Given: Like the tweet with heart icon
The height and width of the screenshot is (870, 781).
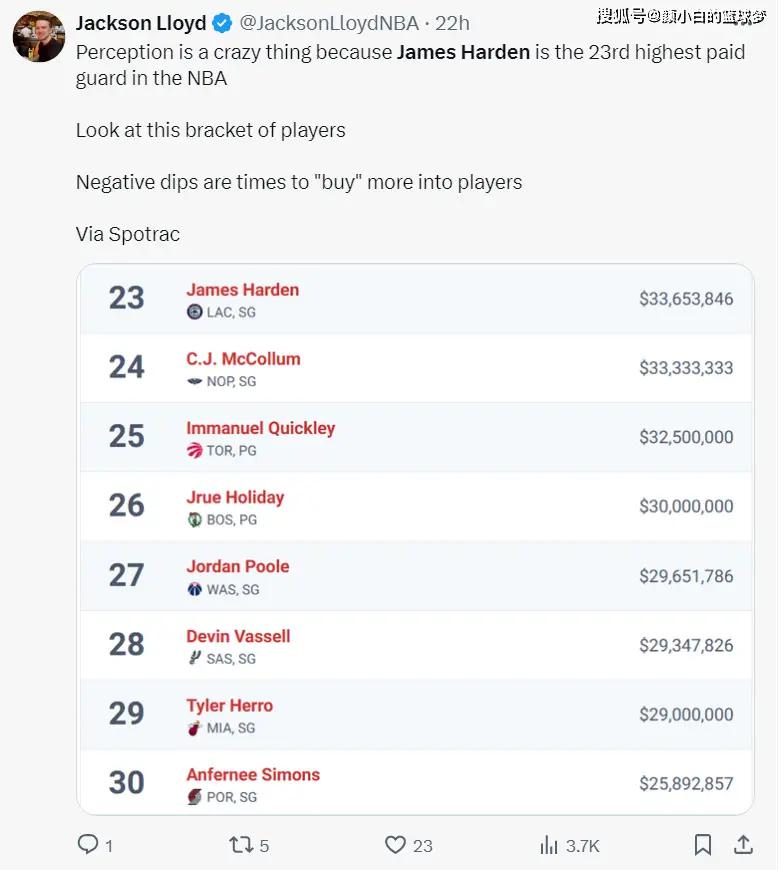Looking at the screenshot, I should [395, 844].
